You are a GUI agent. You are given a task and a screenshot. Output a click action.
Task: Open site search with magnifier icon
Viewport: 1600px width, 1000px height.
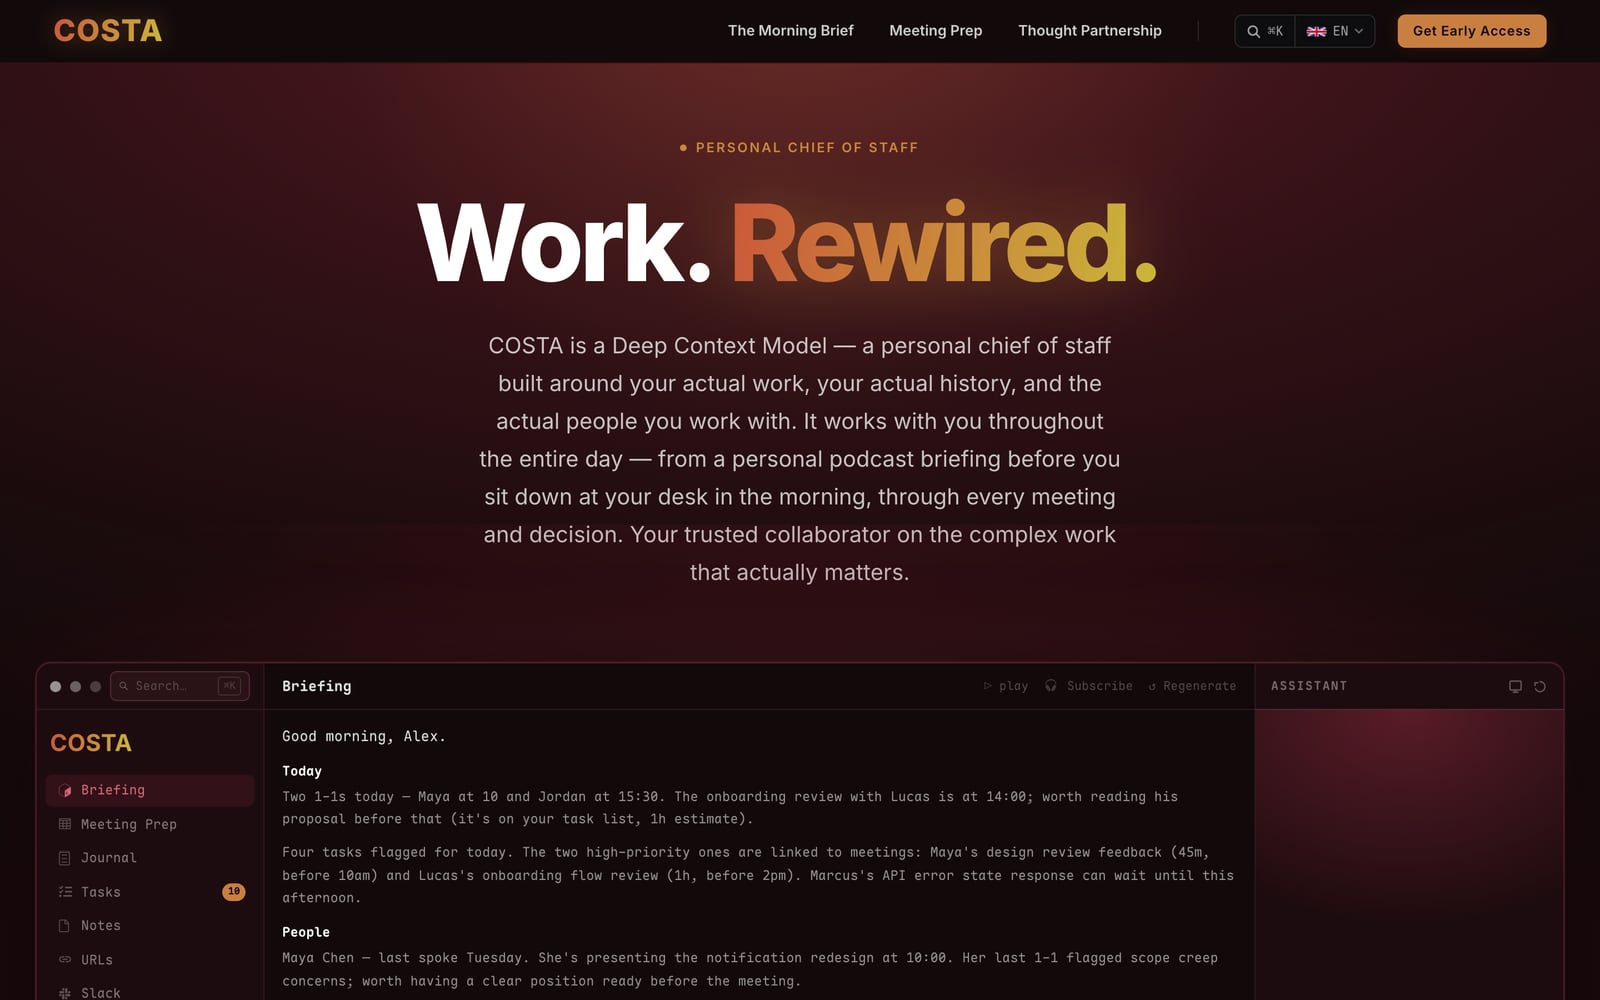point(1264,31)
